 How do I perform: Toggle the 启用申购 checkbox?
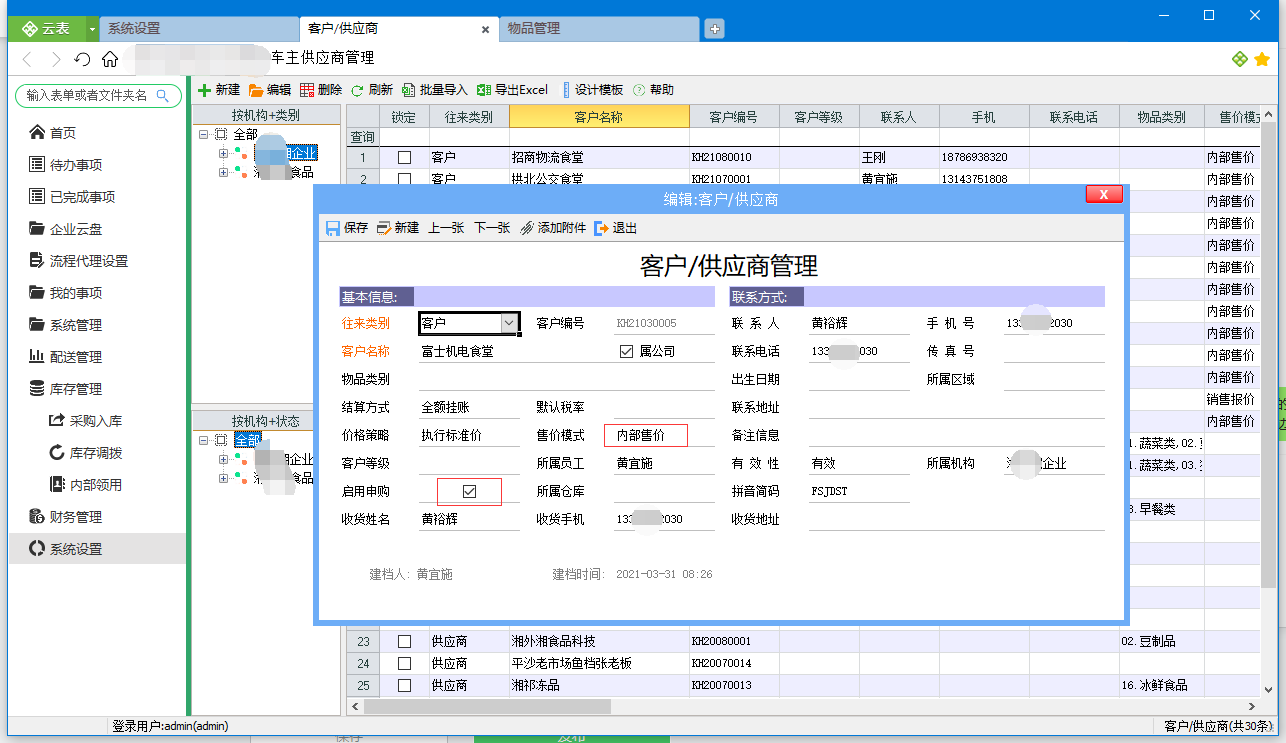[469, 491]
